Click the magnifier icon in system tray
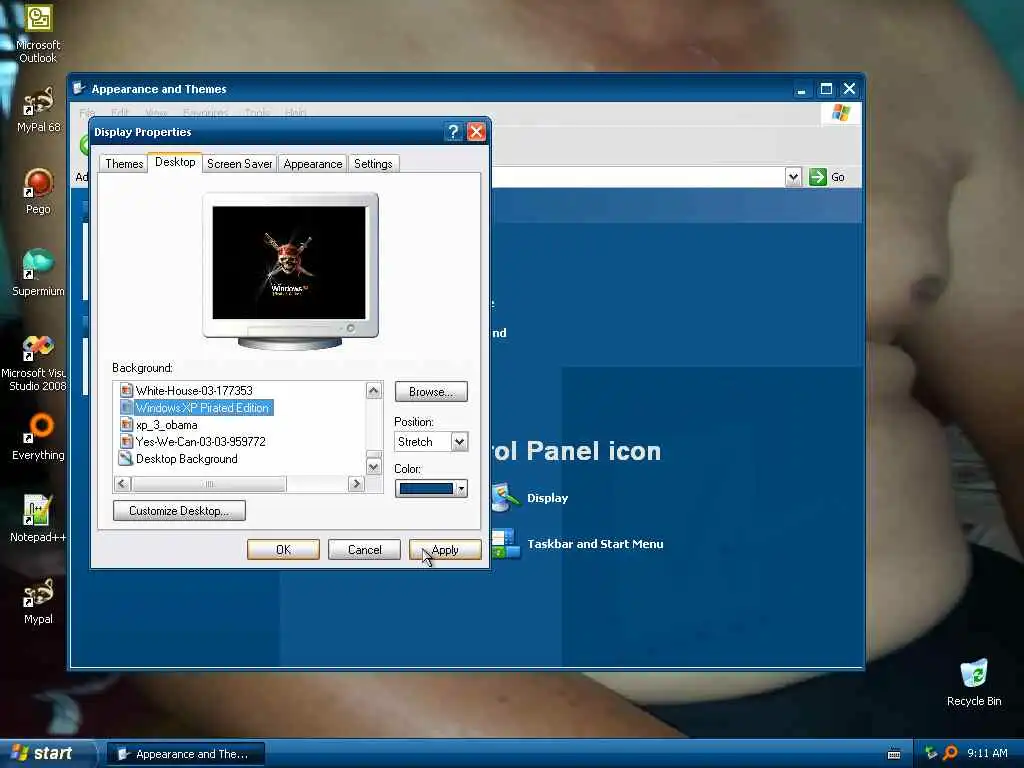Screen dimensions: 1024x768 (950, 753)
